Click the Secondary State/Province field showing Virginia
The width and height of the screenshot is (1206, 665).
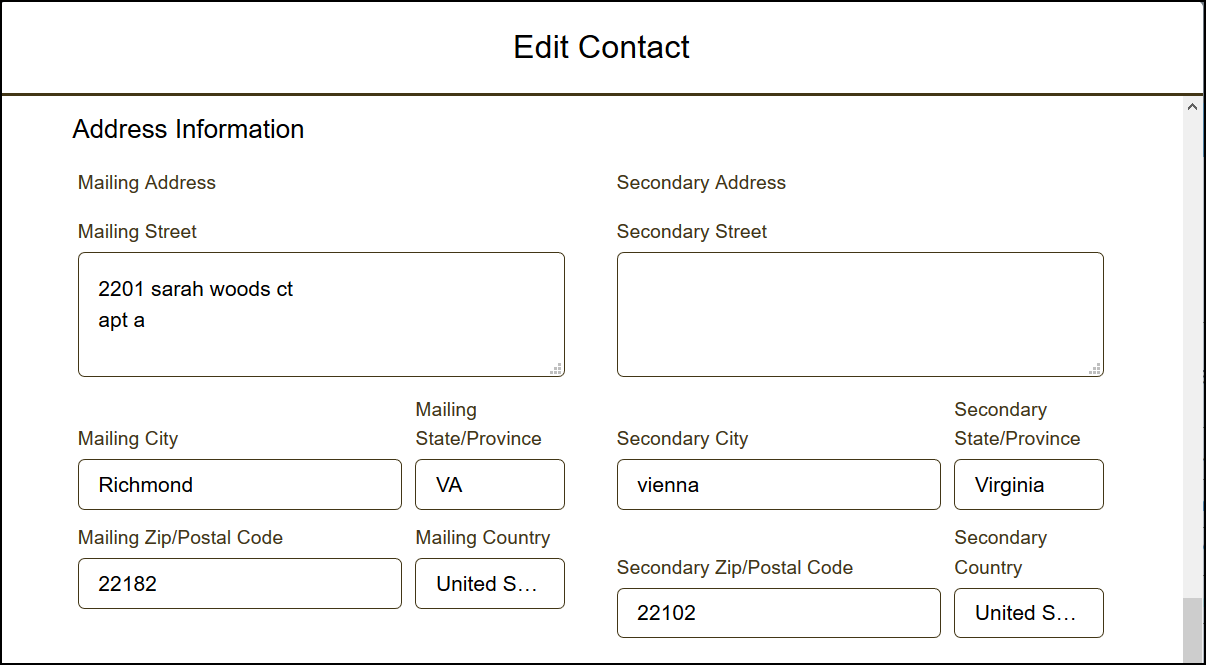[1029, 485]
